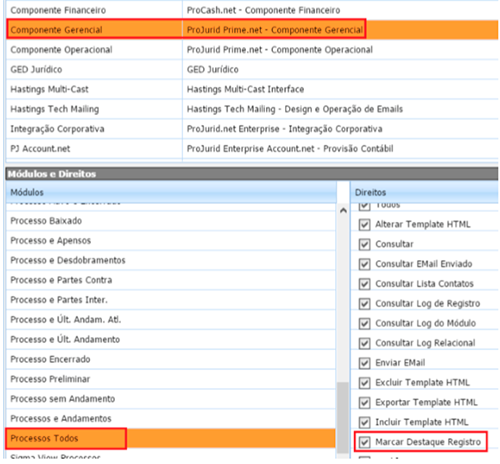Select the Processo e Partes Contra module
Viewport: 500px width, 464px height.
171,280
